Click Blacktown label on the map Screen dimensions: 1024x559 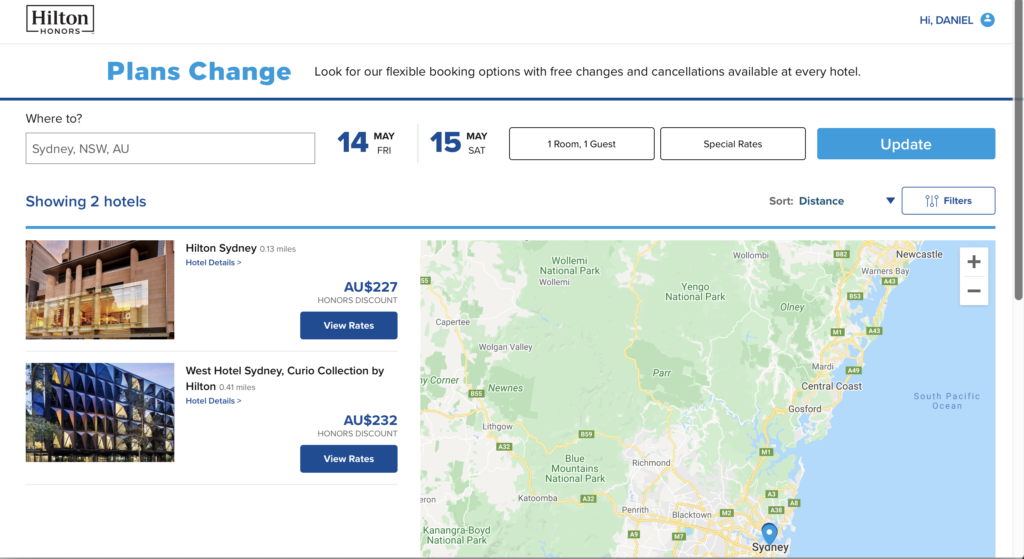coord(692,515)
